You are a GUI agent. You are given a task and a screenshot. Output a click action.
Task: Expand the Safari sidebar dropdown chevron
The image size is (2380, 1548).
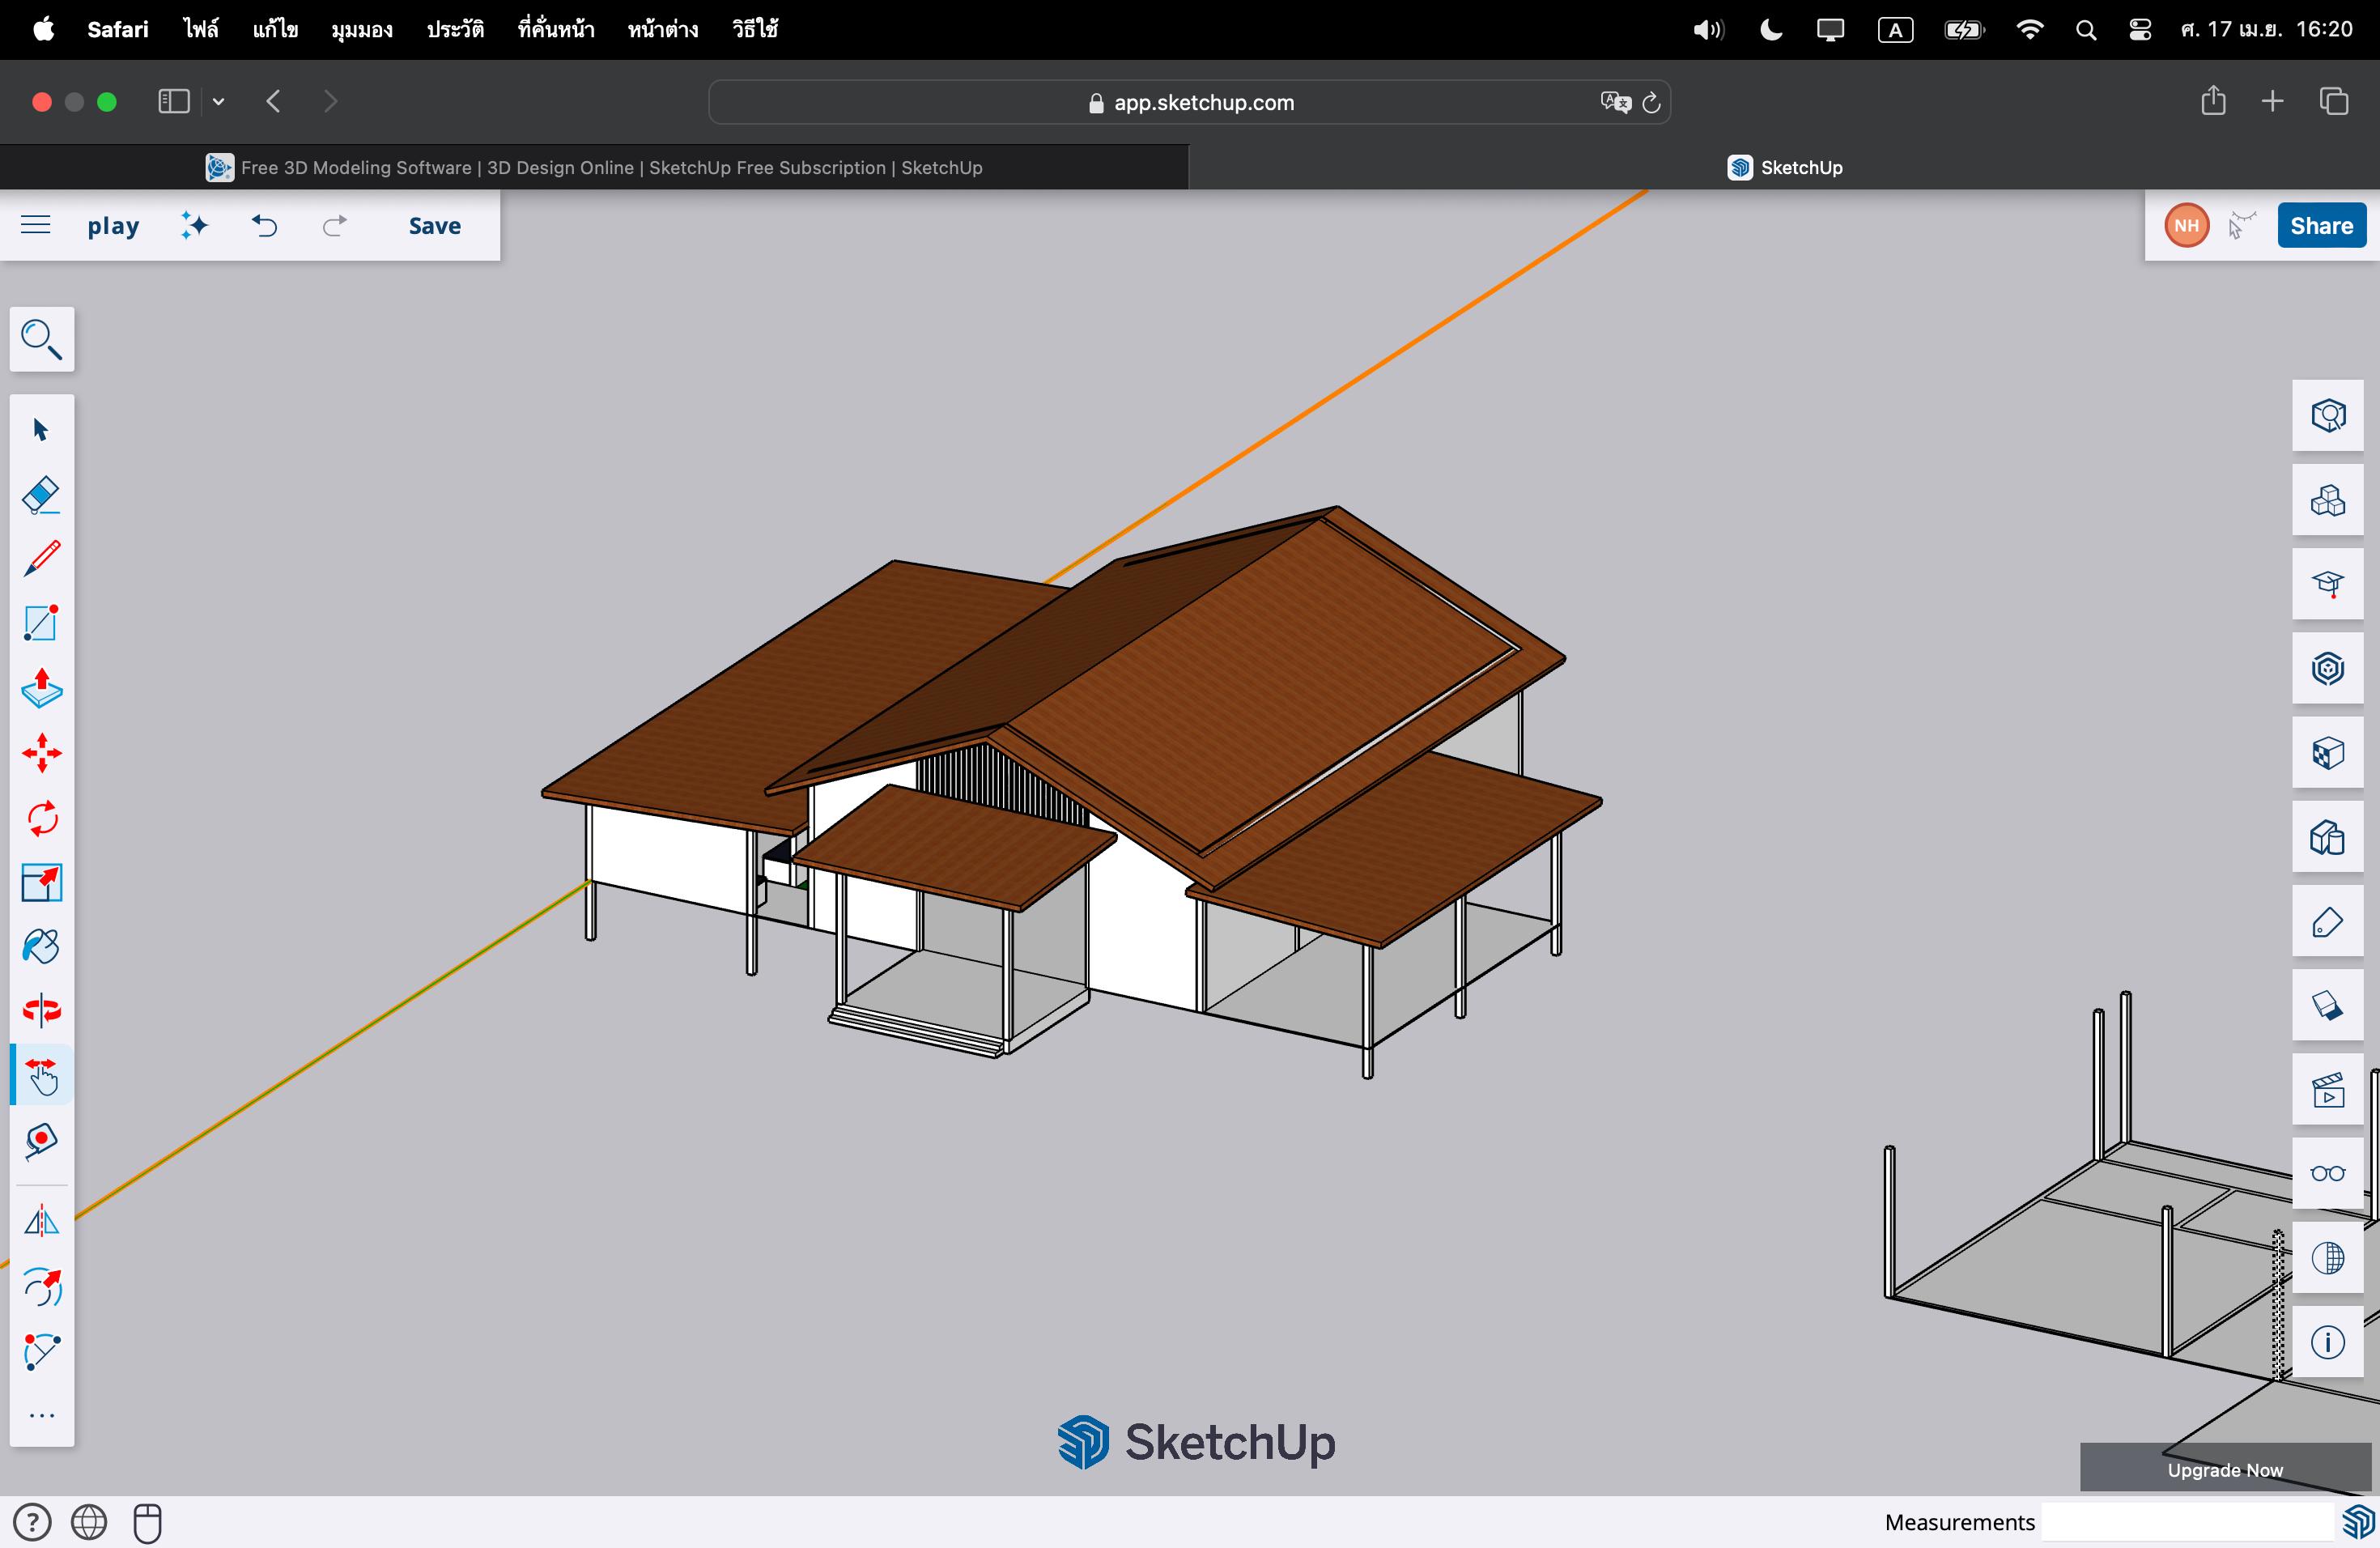(x=218, y=101)
